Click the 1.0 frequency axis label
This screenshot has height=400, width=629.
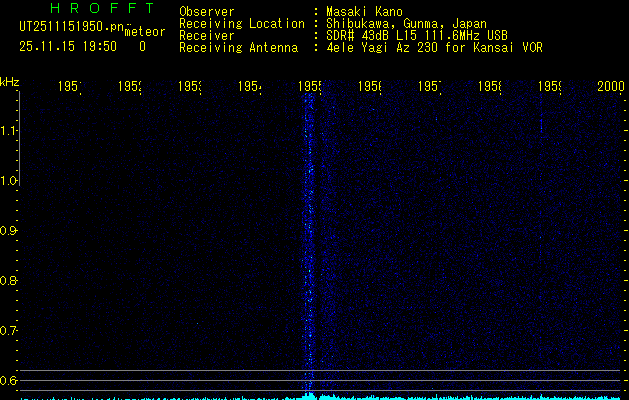point(8,181)
